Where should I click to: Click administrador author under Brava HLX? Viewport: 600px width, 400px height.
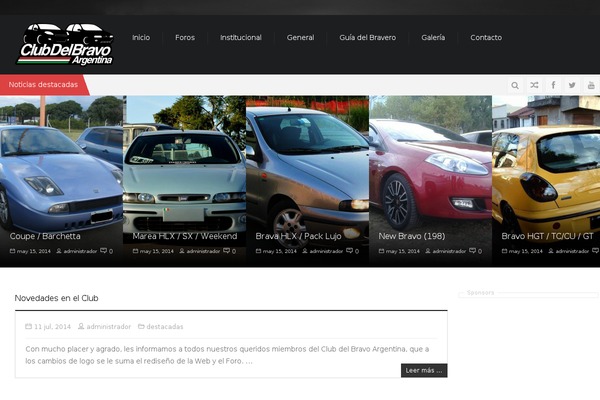(326, 251)
